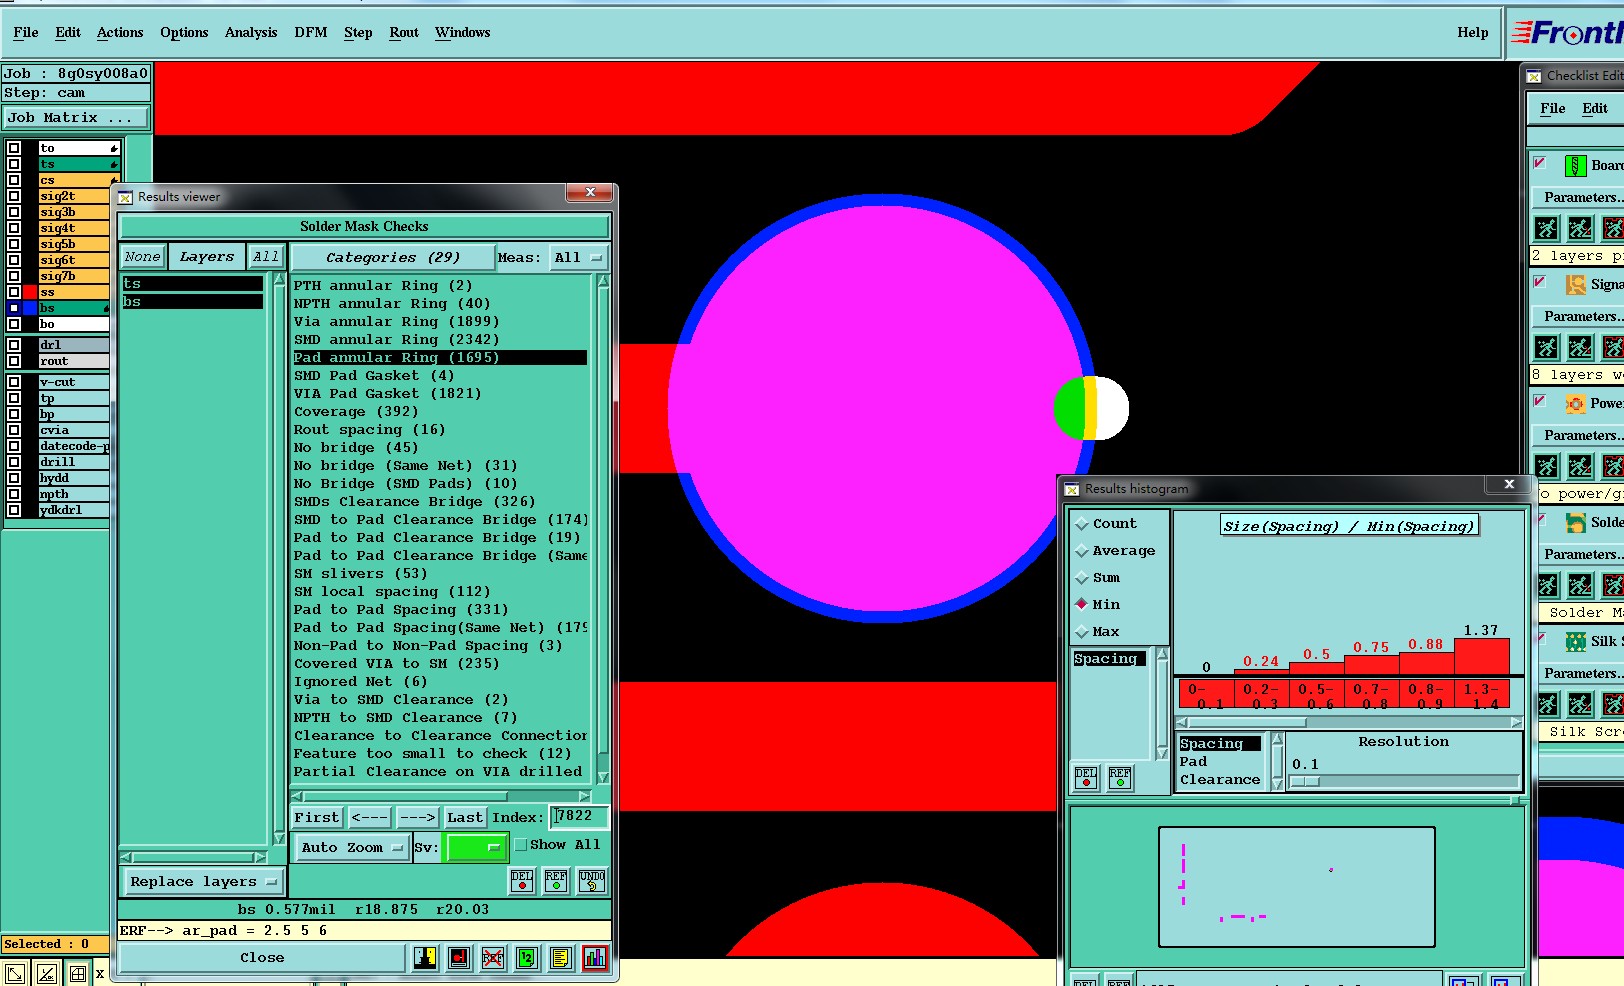Image resolution: width=1624 pixels, height=986 pixels.
Task: Open the Auto Zoom dropdown
Action: [x=351, y=848]
